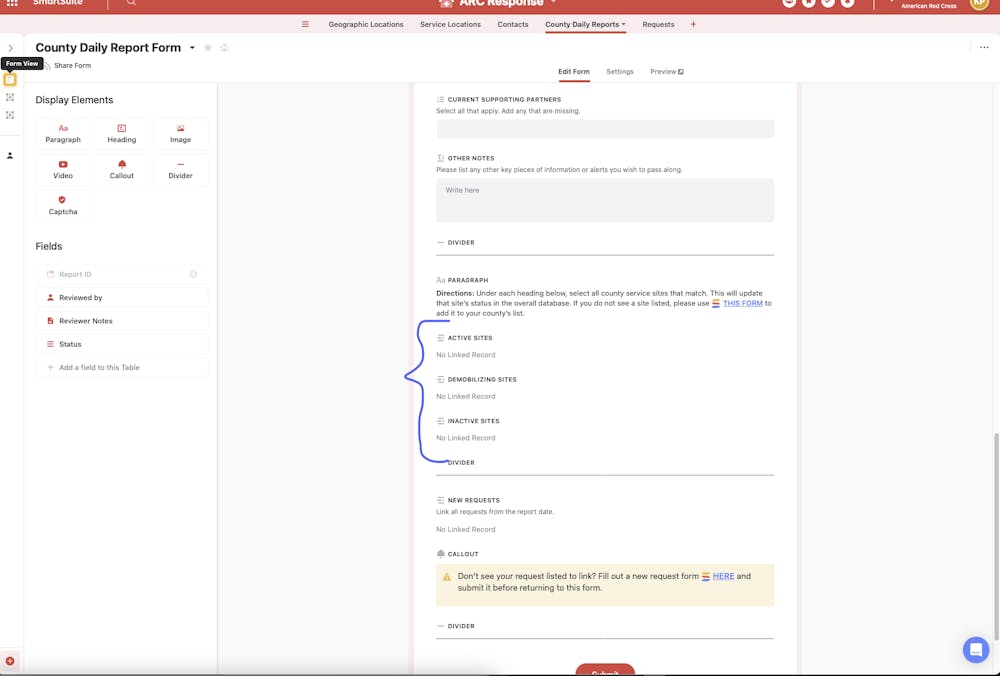1000x676 pixels.
Task: Select the Paragraph display element
Action: [x=62, y=133]
